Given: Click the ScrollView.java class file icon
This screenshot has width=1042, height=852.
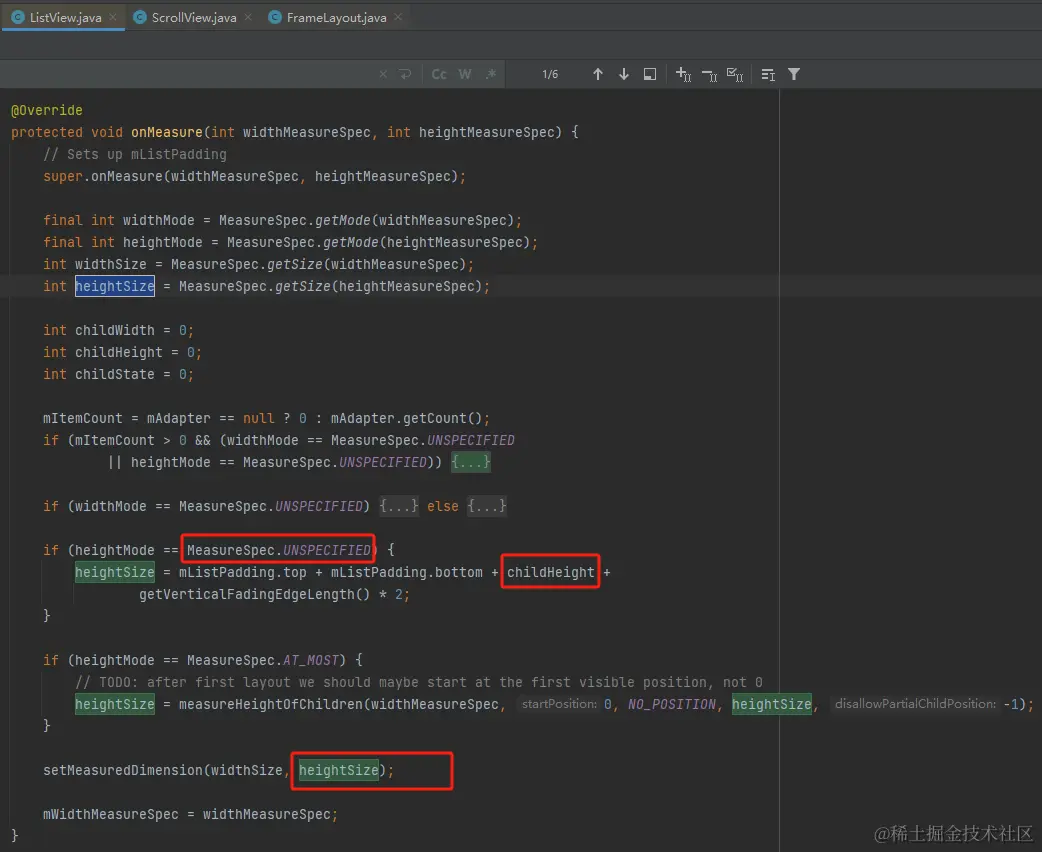Looking at the screenshot, I should (x=140, y=17).
